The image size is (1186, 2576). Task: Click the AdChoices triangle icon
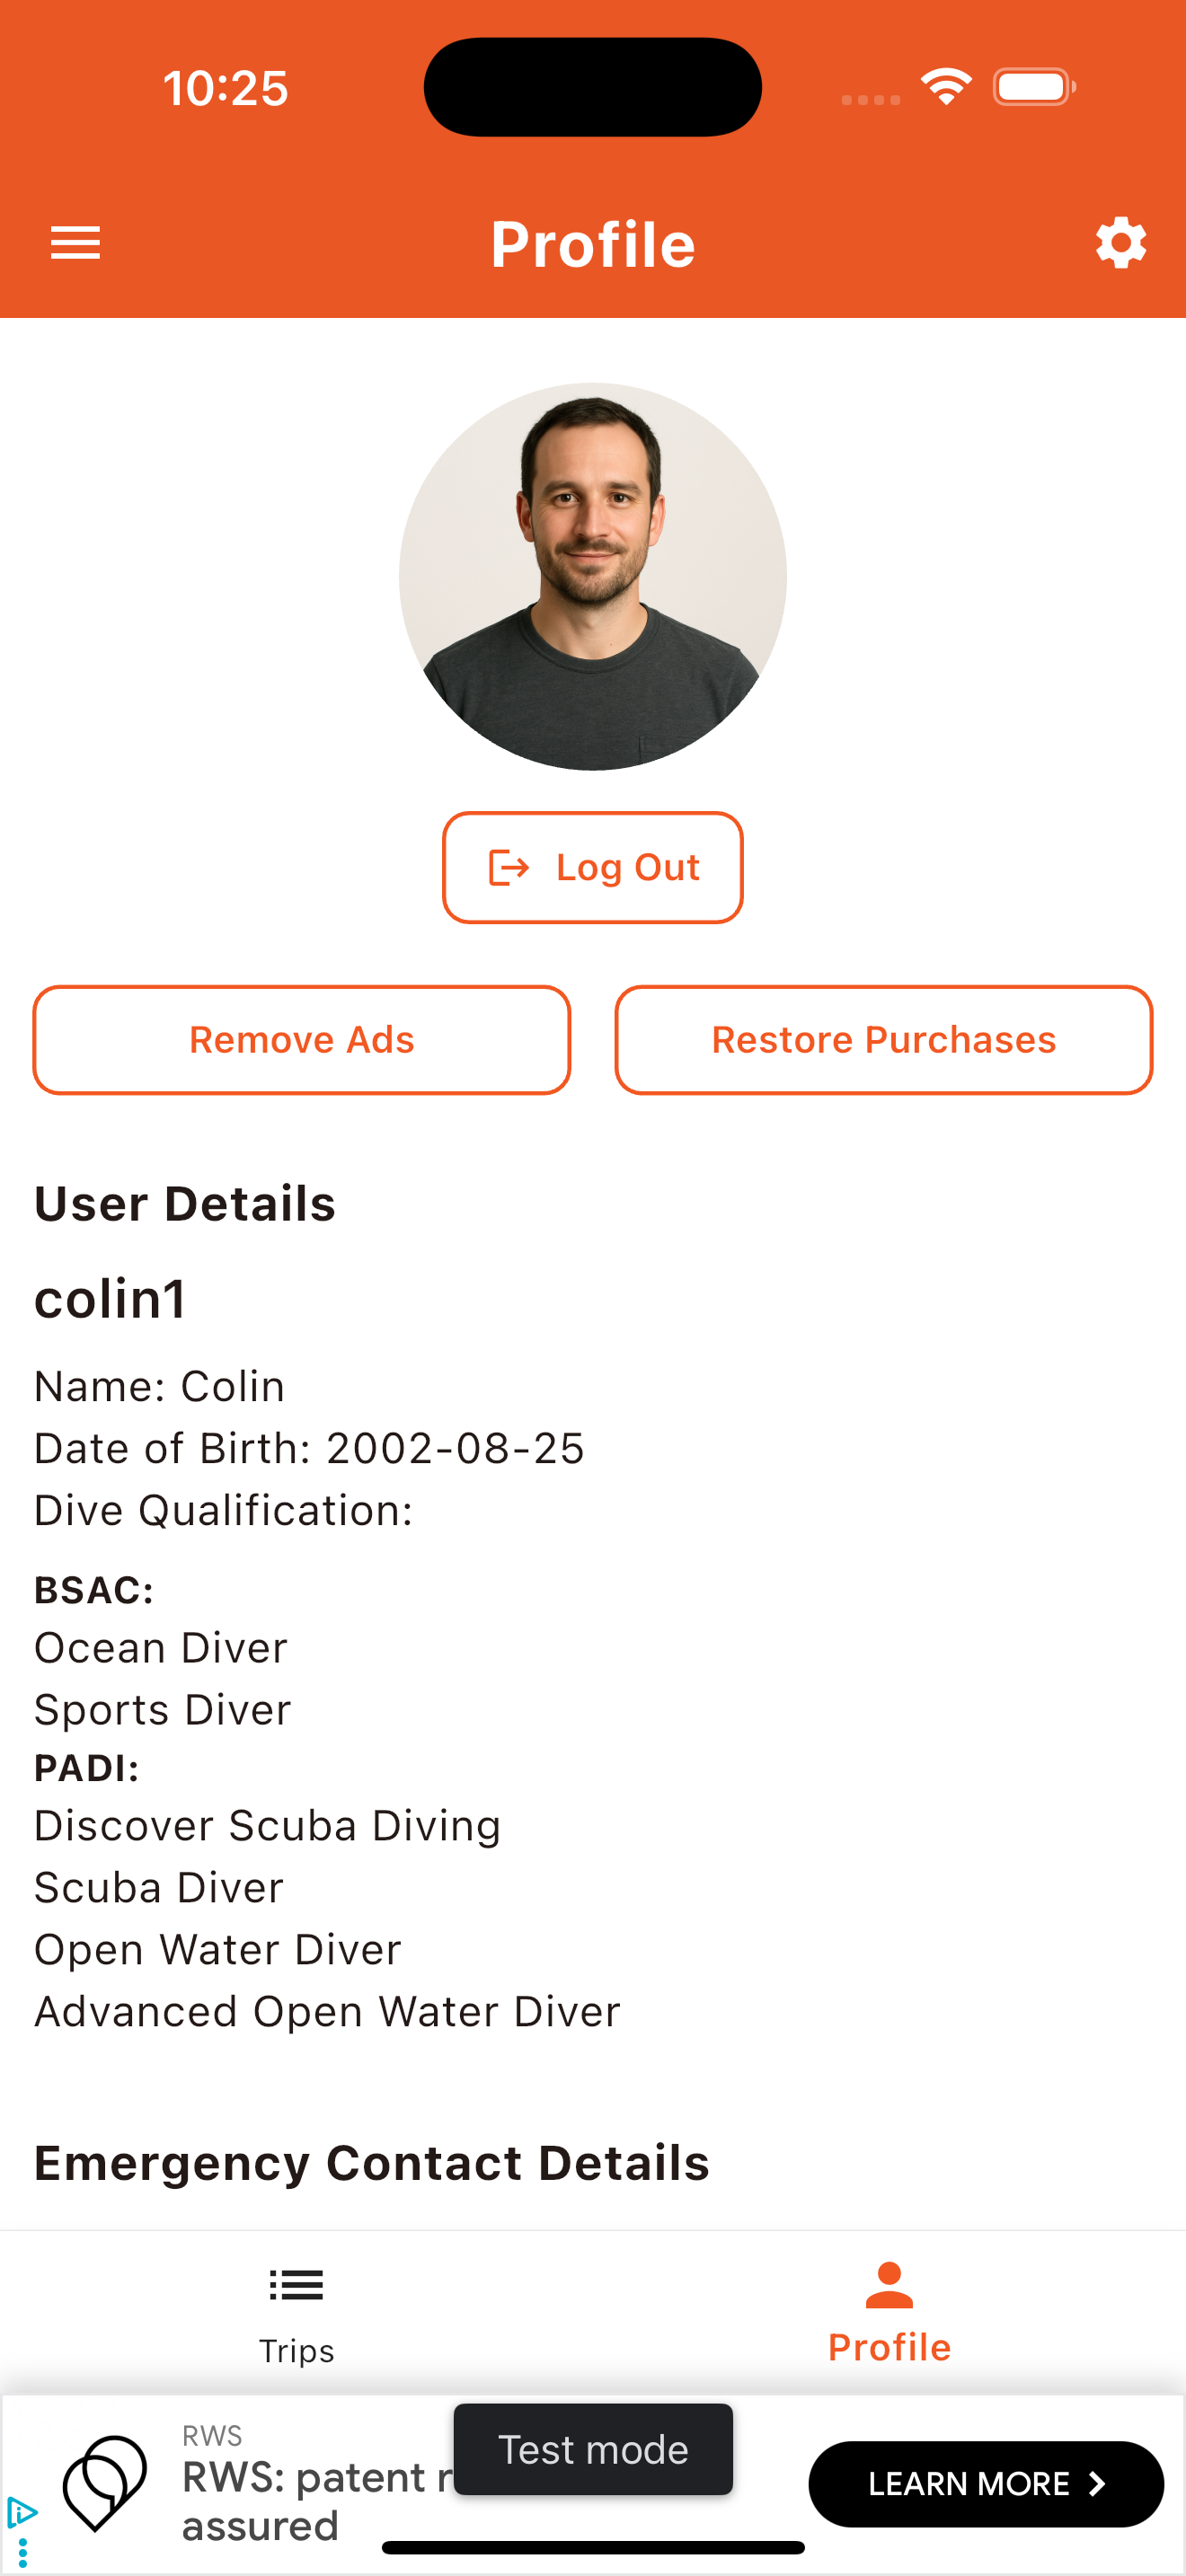tap(21, 2511)
